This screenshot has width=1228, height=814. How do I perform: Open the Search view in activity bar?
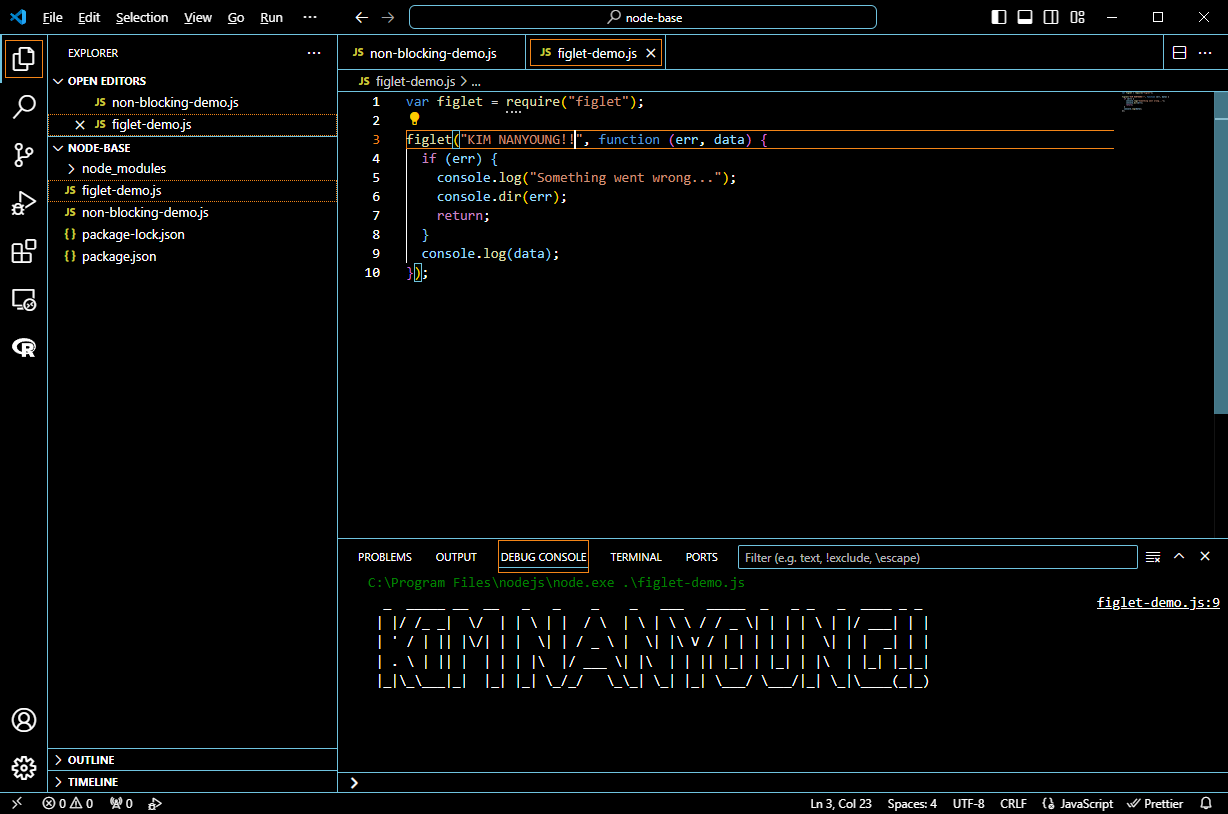[24, 107]
